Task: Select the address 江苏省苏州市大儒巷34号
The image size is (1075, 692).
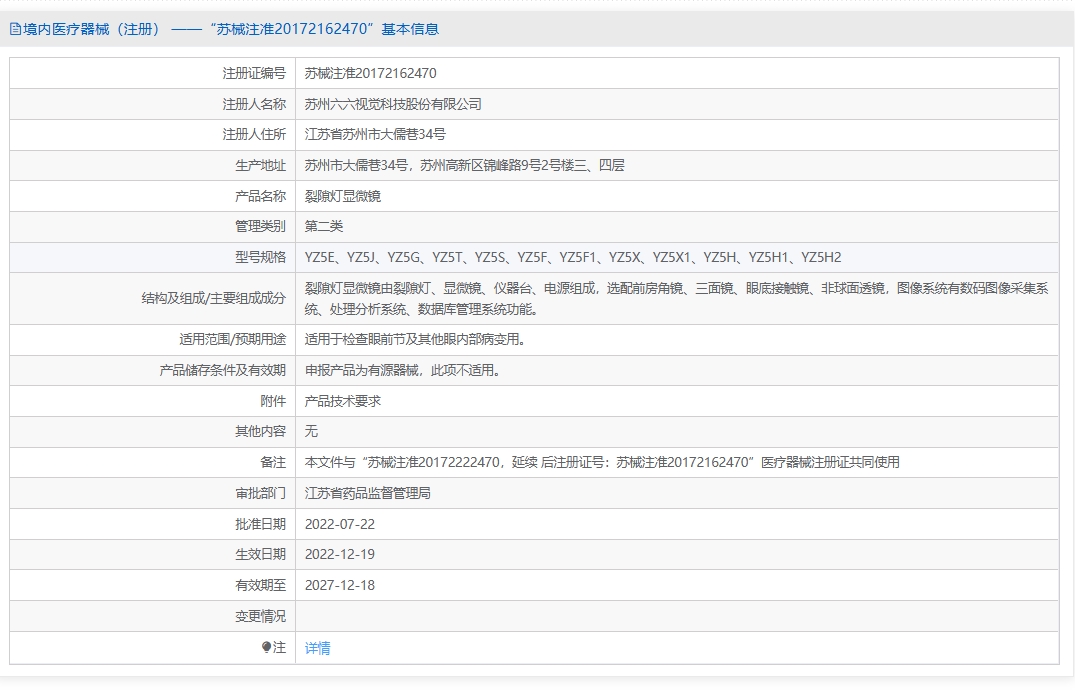Action: click(x=375, y=134)
